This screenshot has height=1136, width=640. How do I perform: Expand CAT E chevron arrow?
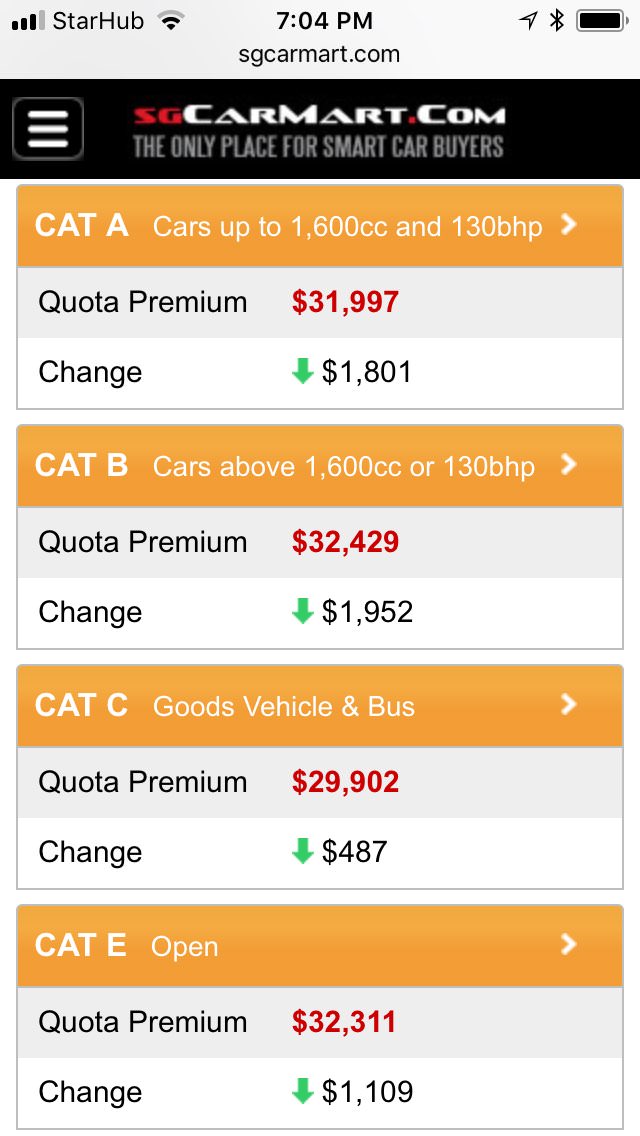click(569, 945)
